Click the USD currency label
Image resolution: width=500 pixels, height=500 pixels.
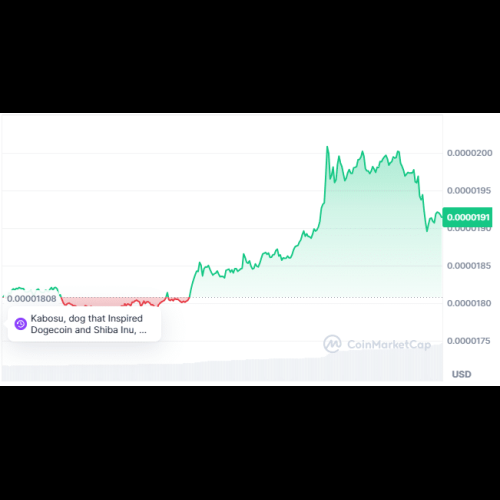pos(461,374)
